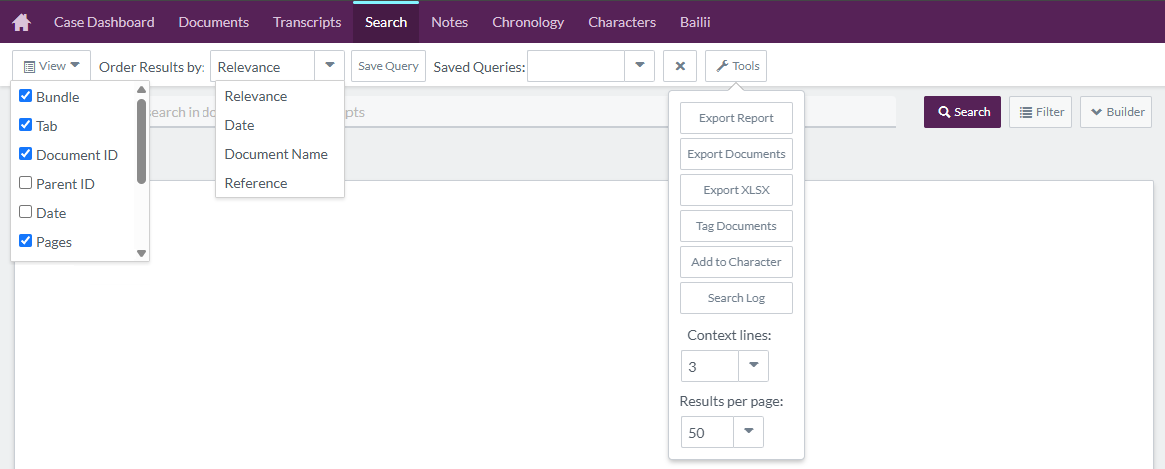Expand the Saved Queries dropdown arrow
The width and height of the screenshot is (1165, 469).
[640, 66]
